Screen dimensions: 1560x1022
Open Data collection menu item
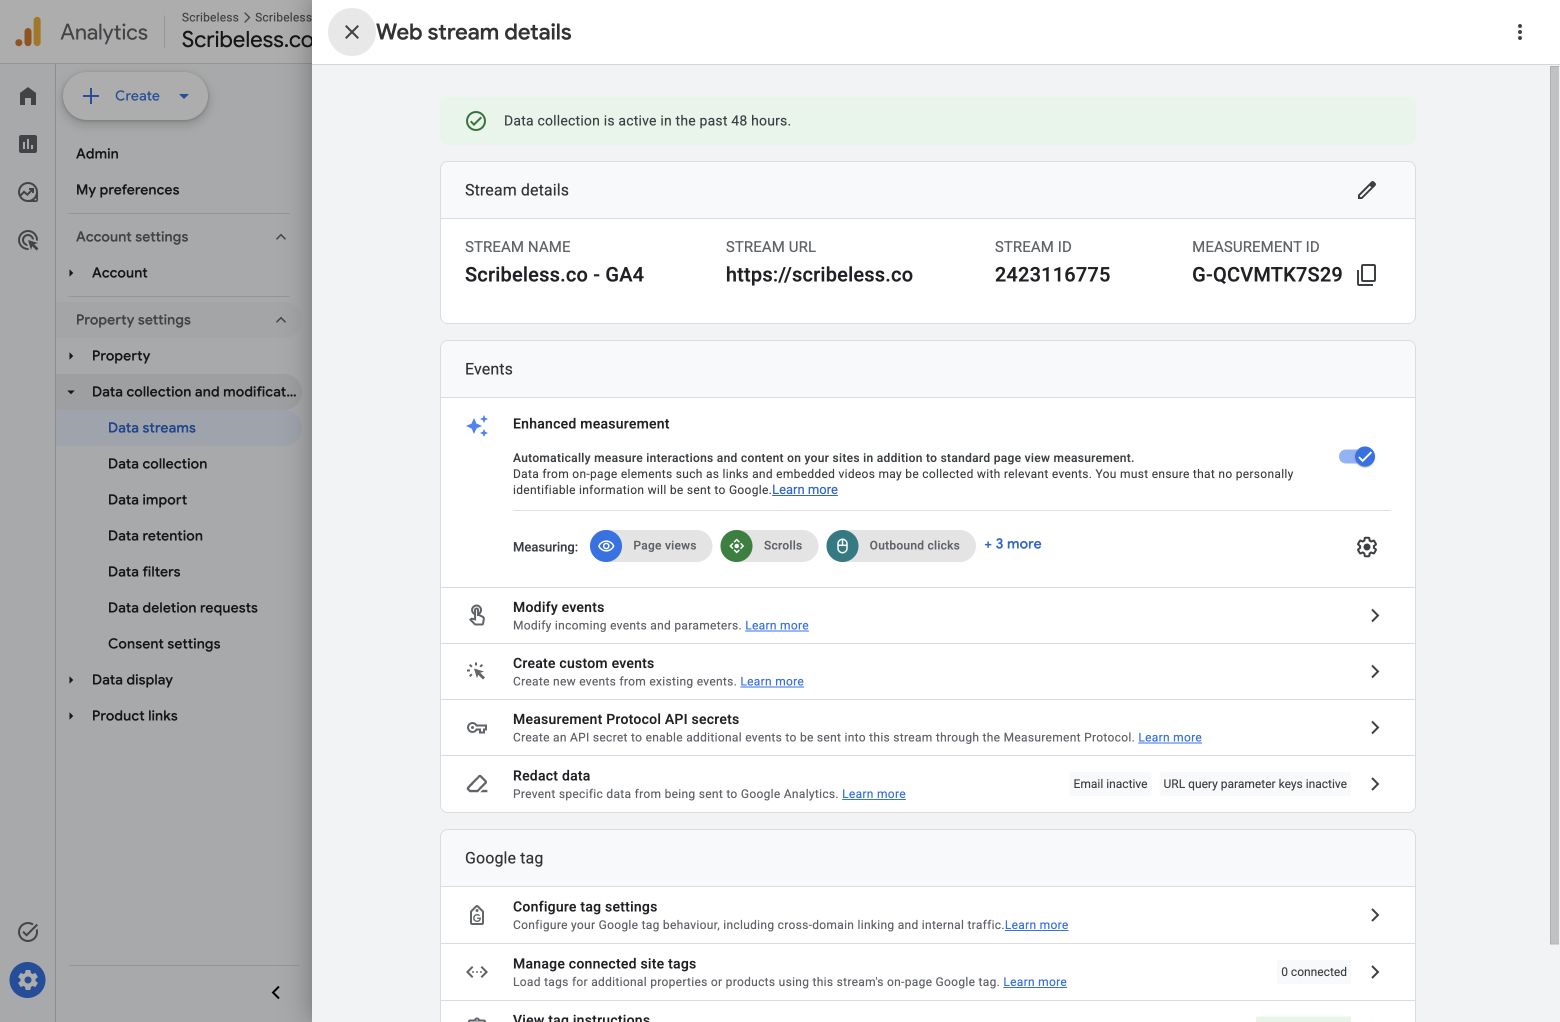(158, 464)
